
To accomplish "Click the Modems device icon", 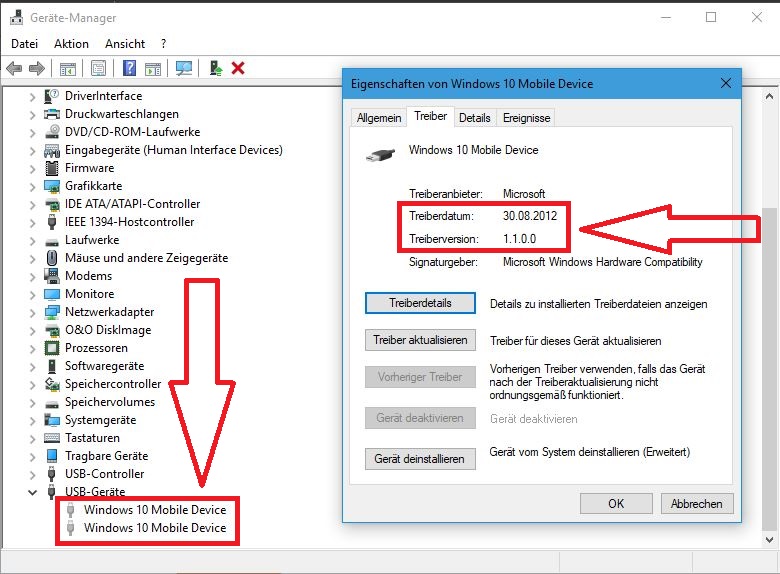I will [52, 276].
